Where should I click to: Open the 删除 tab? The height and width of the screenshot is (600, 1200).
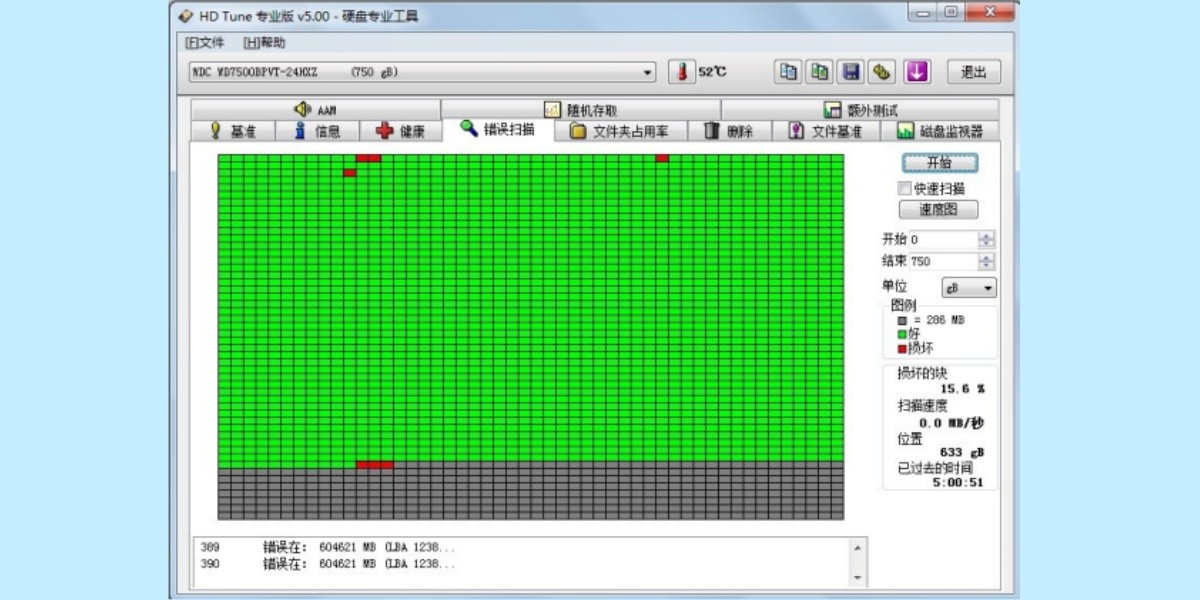pos(728,131)
